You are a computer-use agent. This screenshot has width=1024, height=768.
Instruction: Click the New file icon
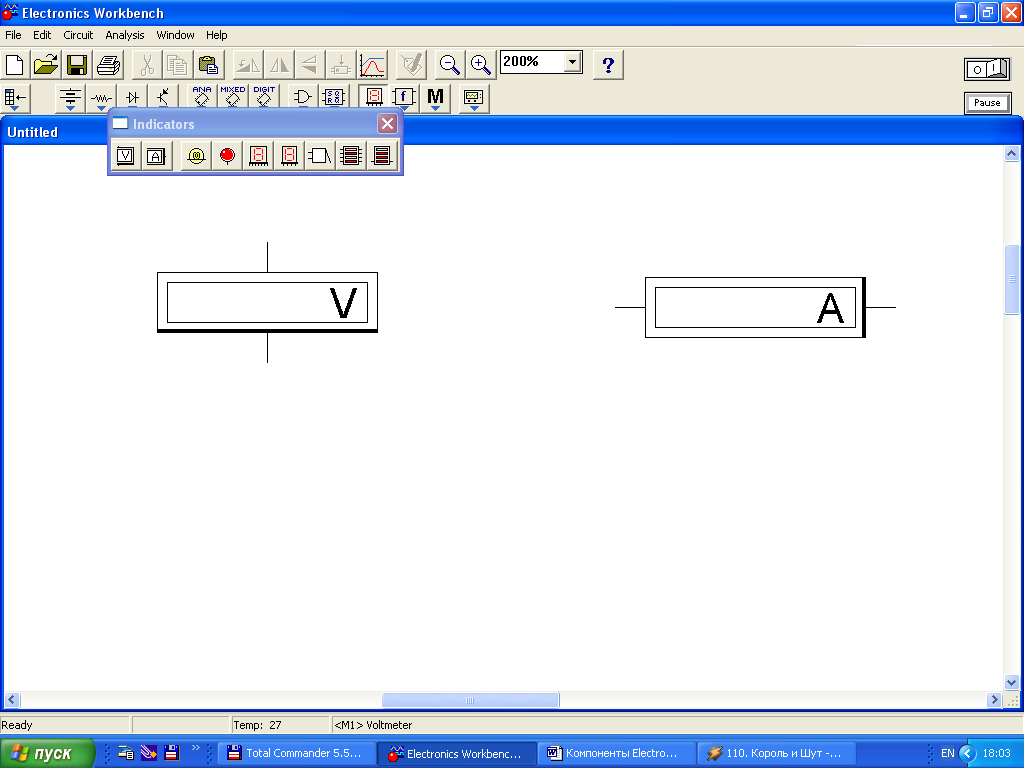click(14, 65)
